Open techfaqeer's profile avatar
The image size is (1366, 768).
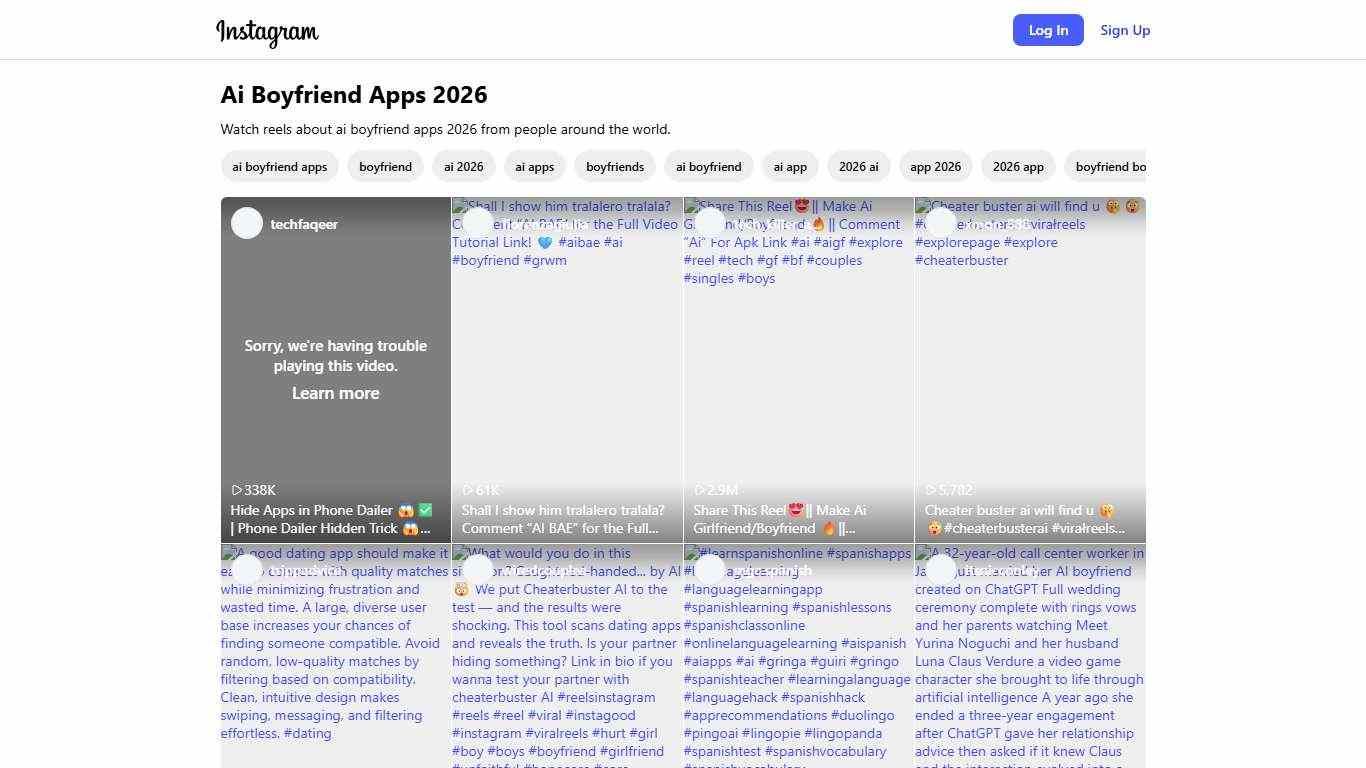pyautogui.click(x=246, y=223)
